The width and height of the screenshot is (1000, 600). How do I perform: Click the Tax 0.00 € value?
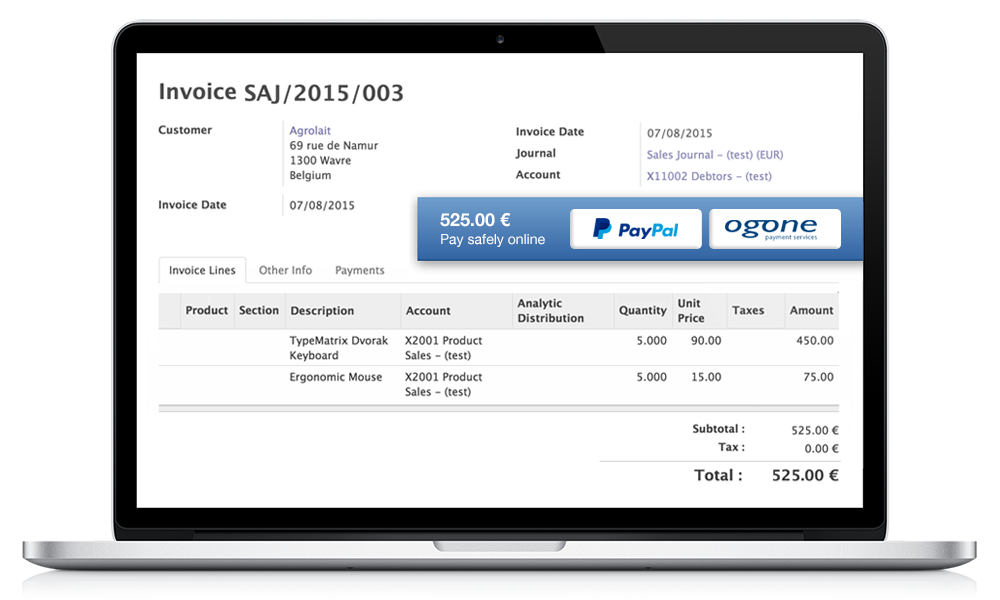click(821, 449)
